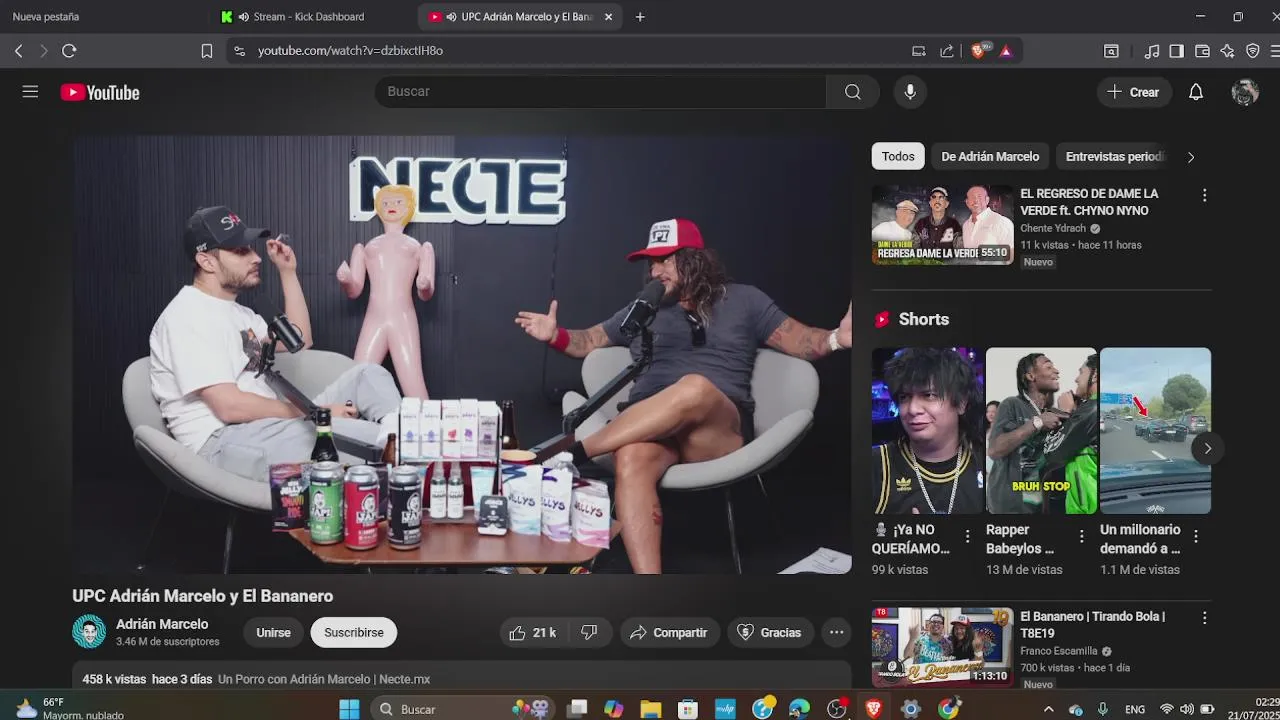
Task: Start voice search with the microphone
Action: coord(910,92)
